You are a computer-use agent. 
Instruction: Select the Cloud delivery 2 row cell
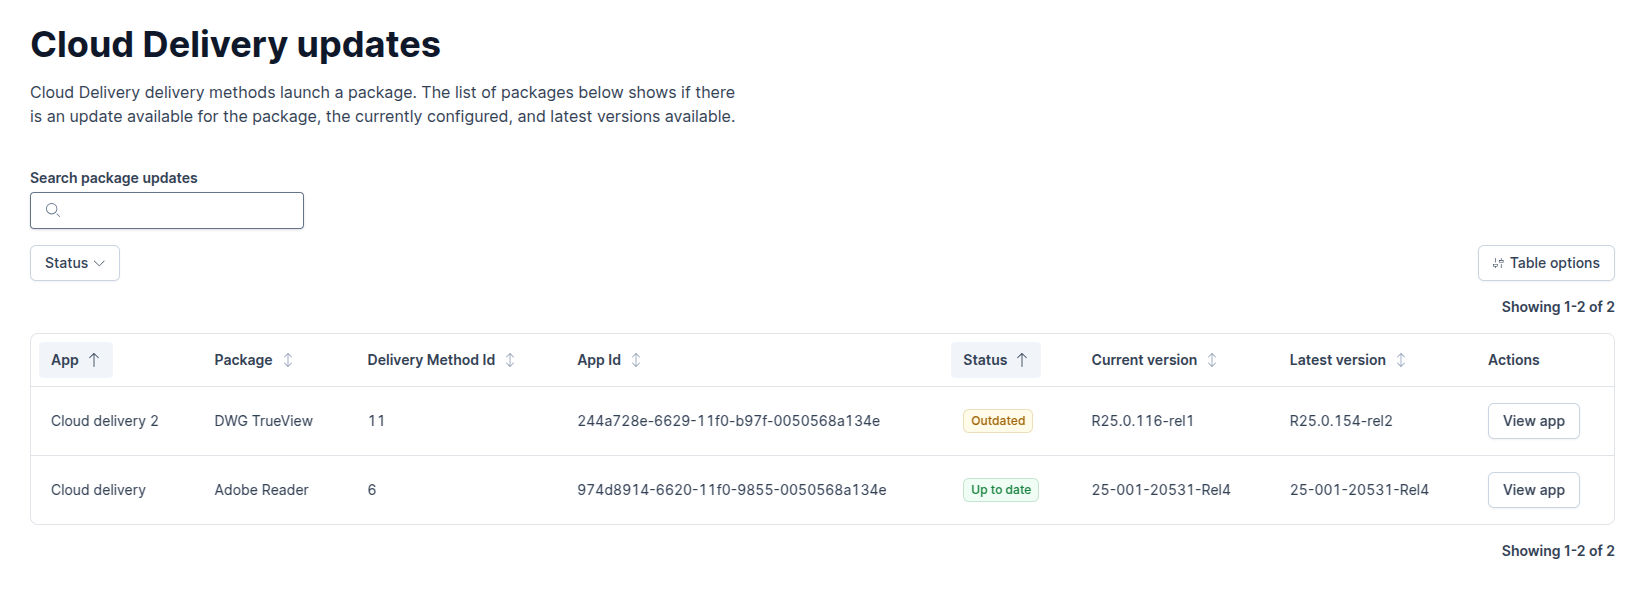[x=105, y=421]
